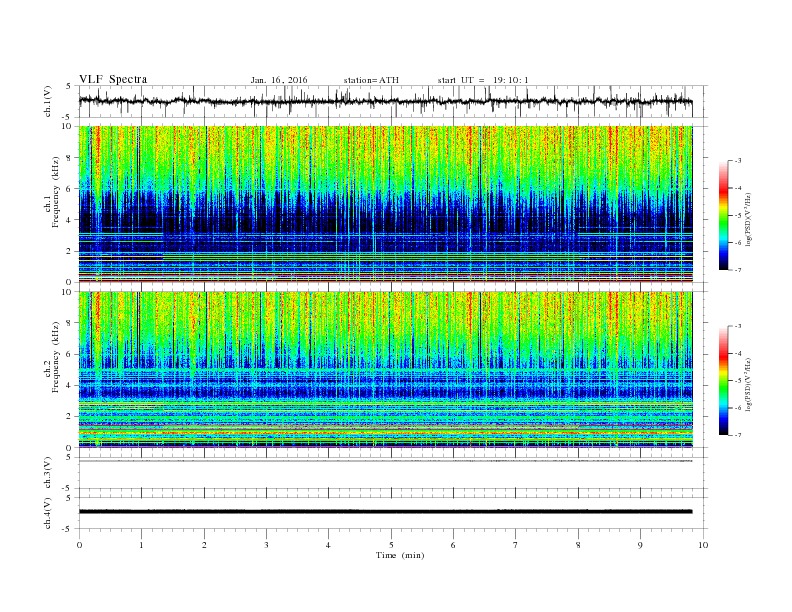792x612 pixels.
Task: Click the "8" kHz tick on ch.1 spectrogram
Action: pyautogui.click(x=69, y=158)
